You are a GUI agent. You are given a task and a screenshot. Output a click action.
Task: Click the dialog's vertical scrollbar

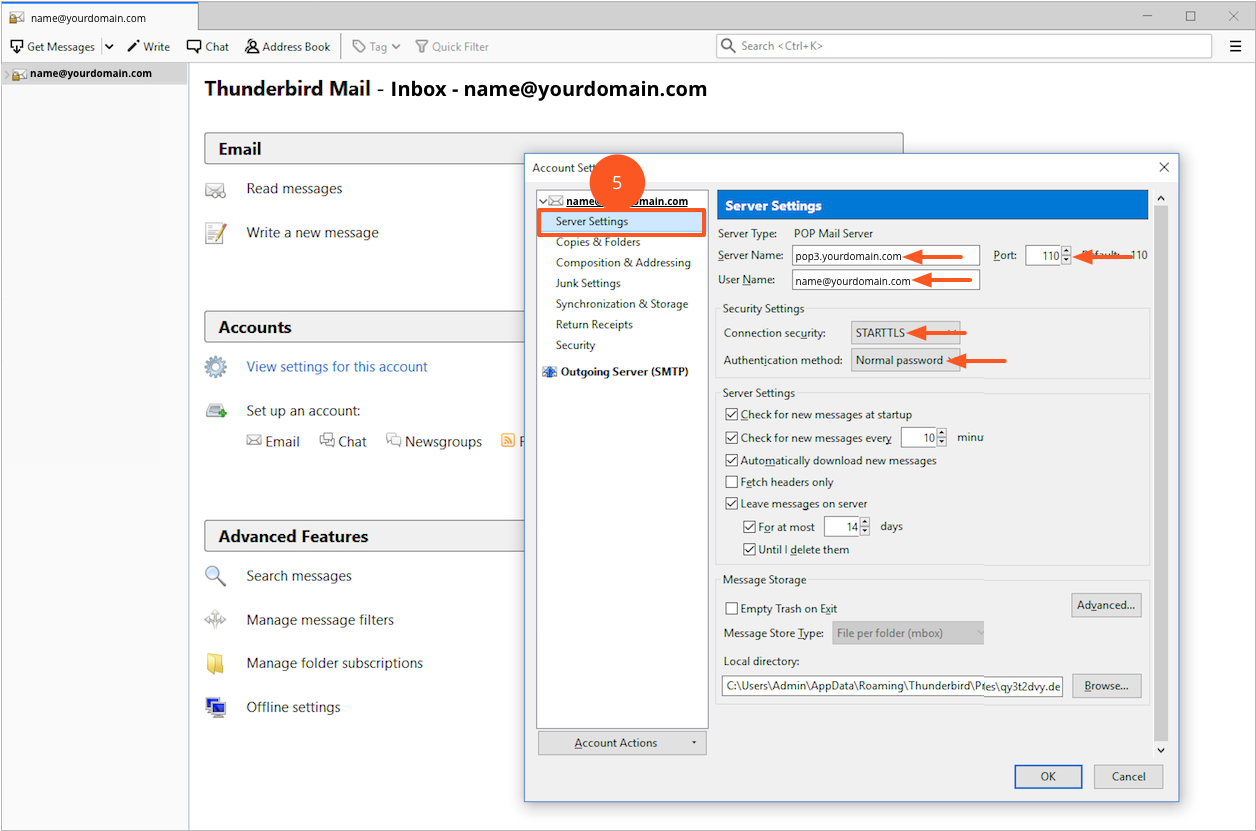[x=1160, y=470]
